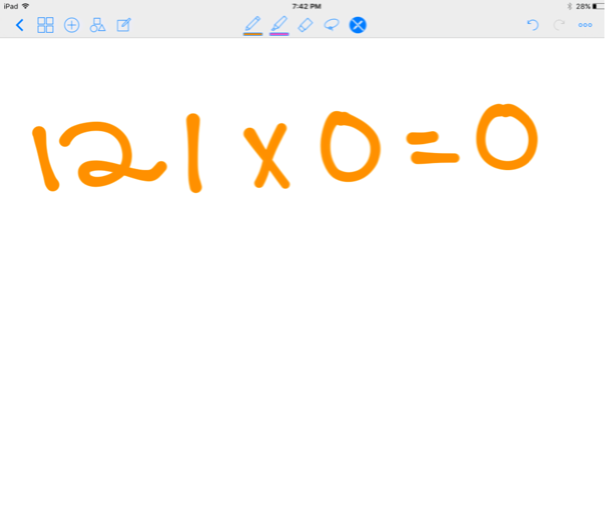The width and height of the screenshot is (605, 518).
Task: Open the three-dots more options menu
Action: 586,25
